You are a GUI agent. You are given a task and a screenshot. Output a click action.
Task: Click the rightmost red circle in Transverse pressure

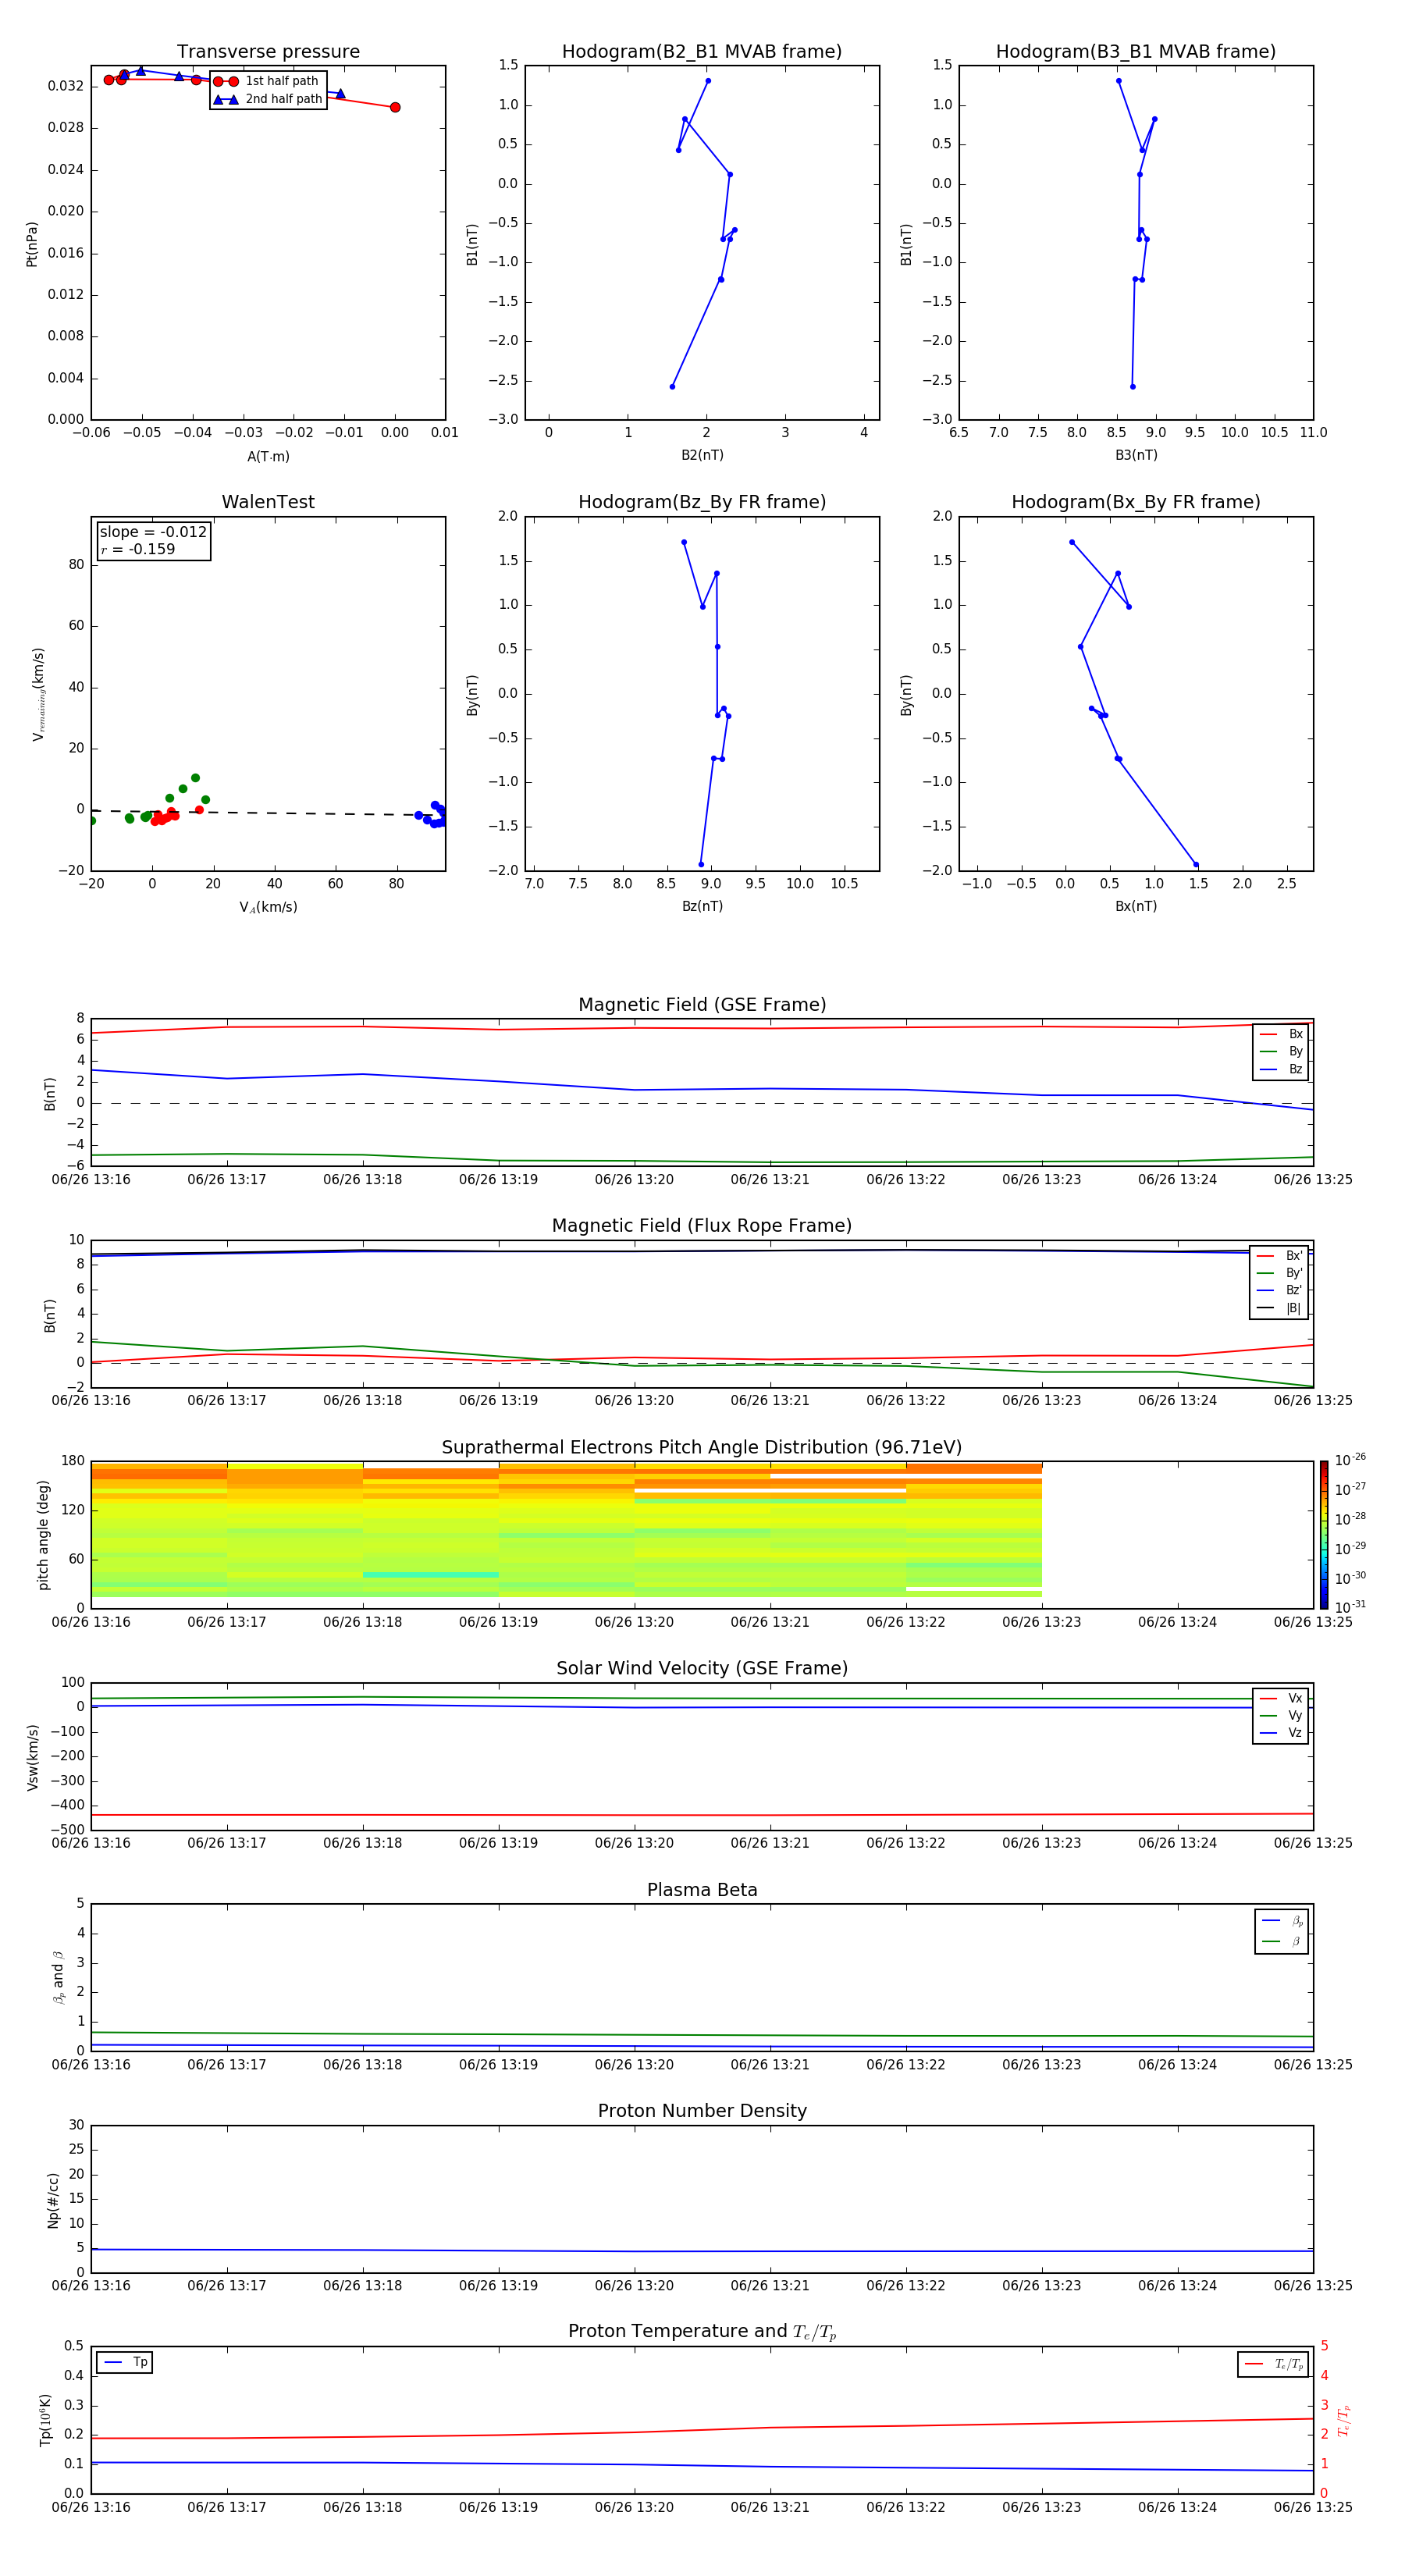click(x=395, y=107)
